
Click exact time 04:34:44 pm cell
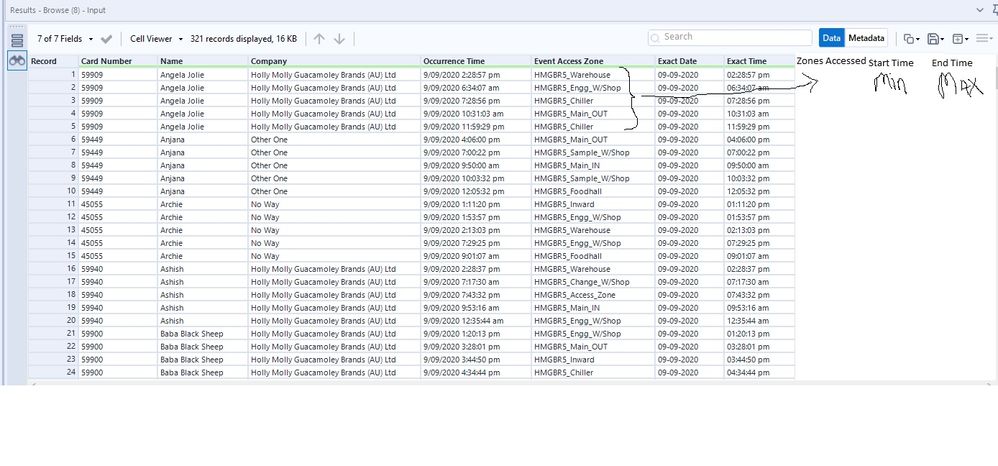759,373
